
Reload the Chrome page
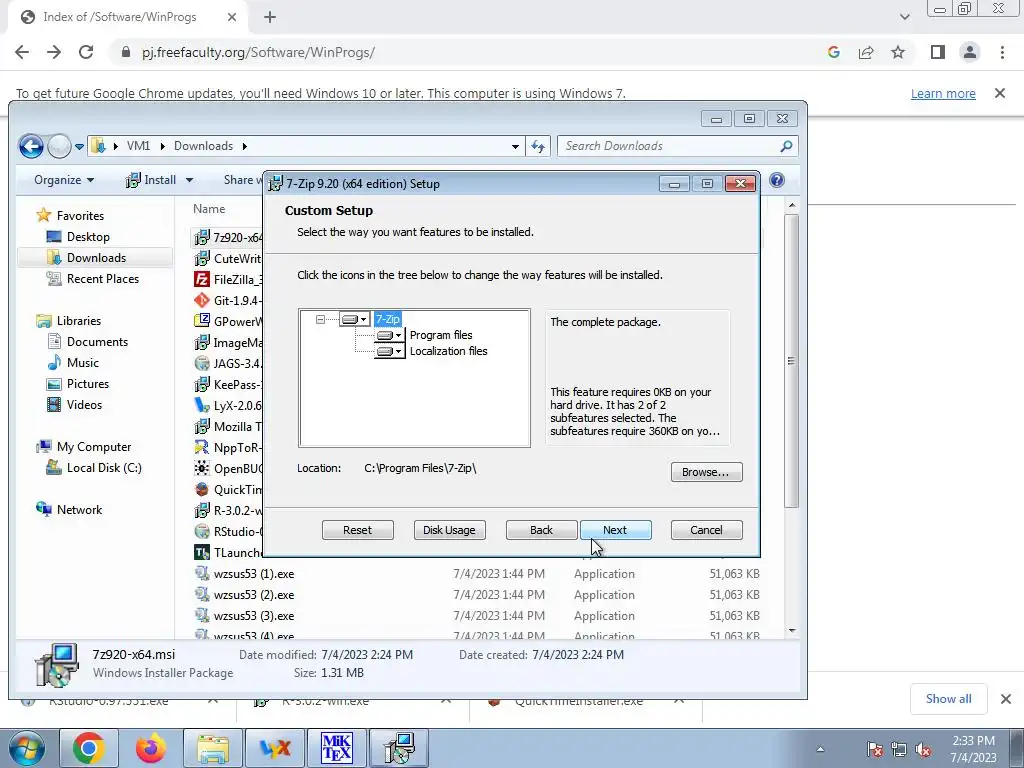[x=86, y=52]
